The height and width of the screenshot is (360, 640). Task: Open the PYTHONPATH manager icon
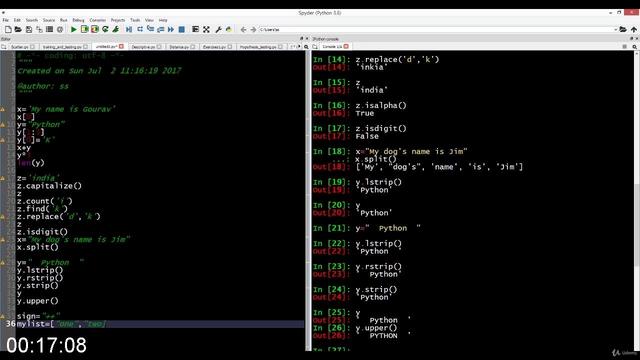[x=229, y=29]
